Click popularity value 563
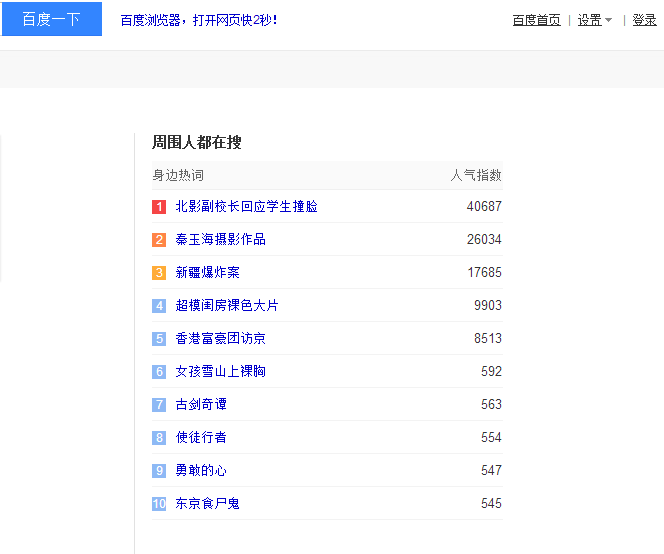 pyautogui.click(x=491, y=404)
